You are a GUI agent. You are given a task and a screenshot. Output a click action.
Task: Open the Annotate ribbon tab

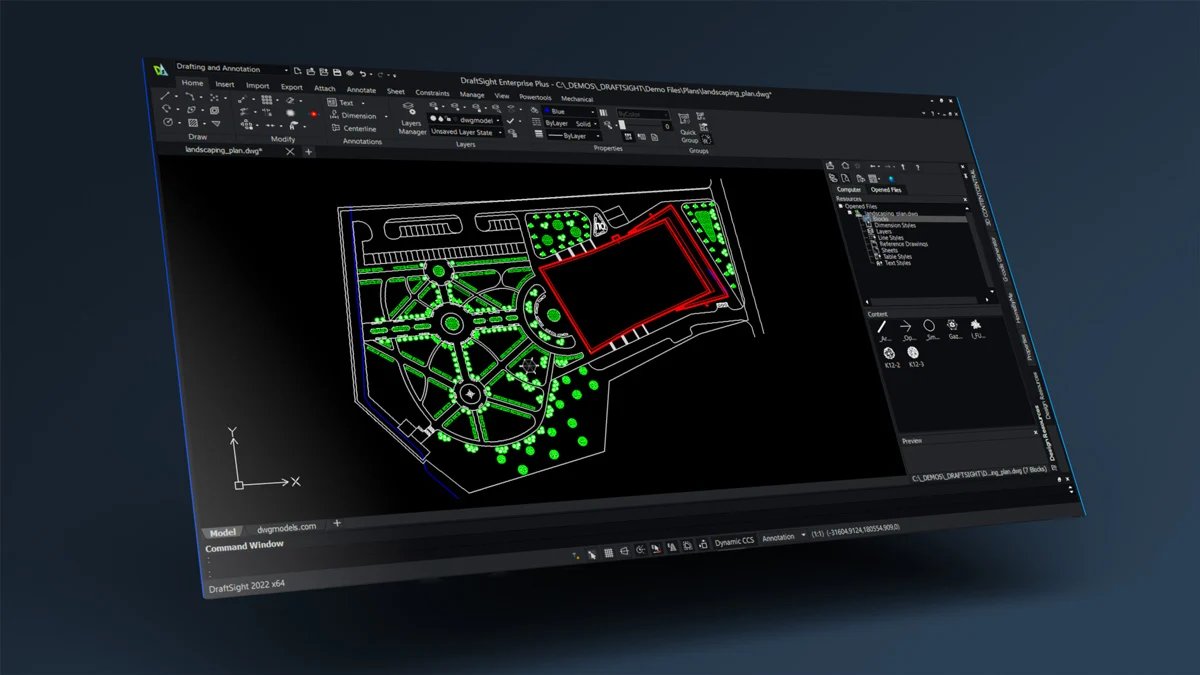click(361, 89)
